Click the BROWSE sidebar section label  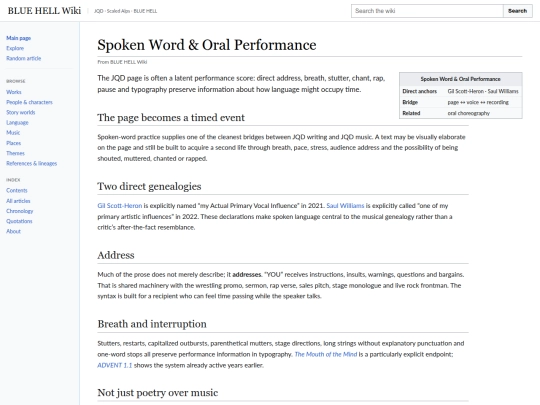click(15, 81)
